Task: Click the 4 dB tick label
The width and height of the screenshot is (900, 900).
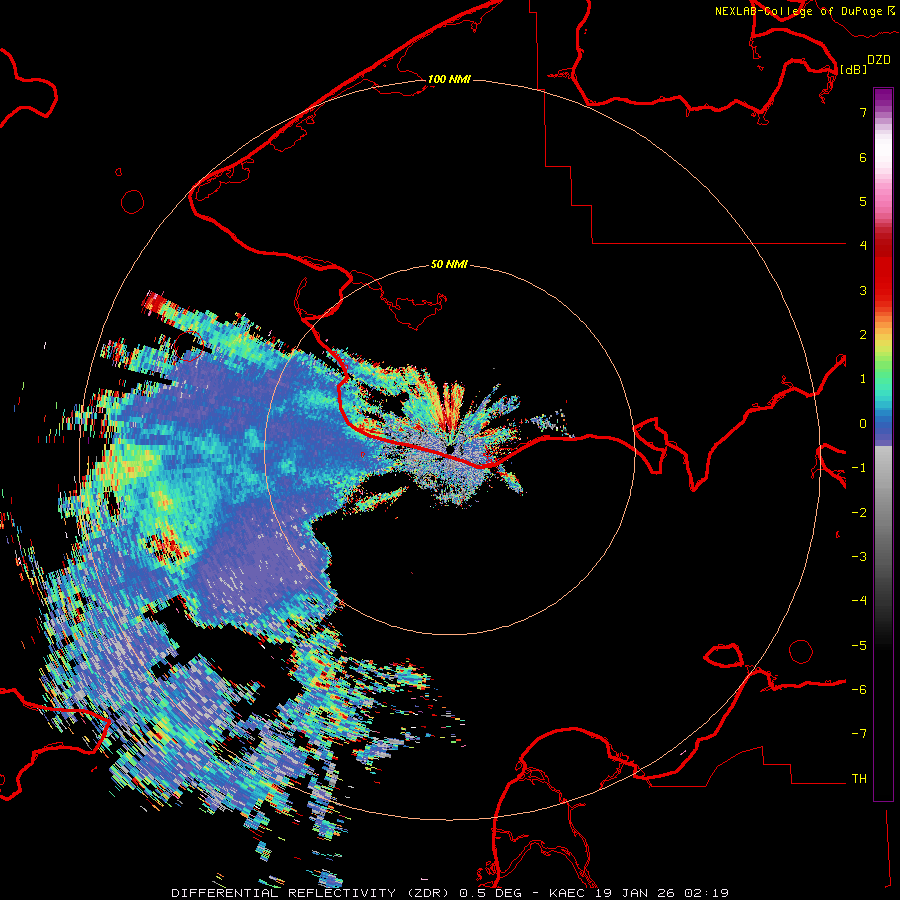Action: 863,246
